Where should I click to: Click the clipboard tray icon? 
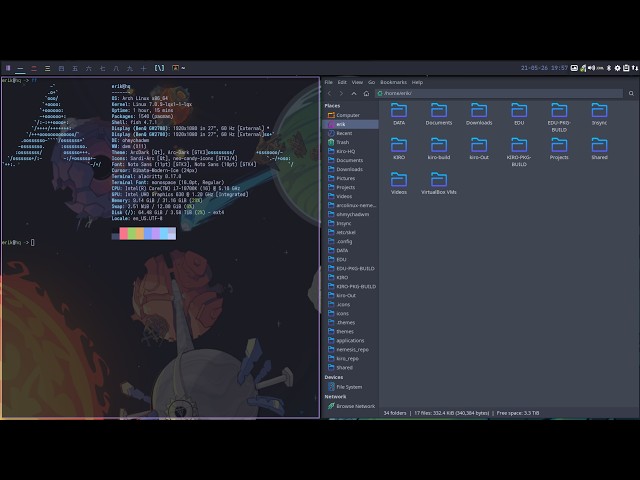point(626,68)
